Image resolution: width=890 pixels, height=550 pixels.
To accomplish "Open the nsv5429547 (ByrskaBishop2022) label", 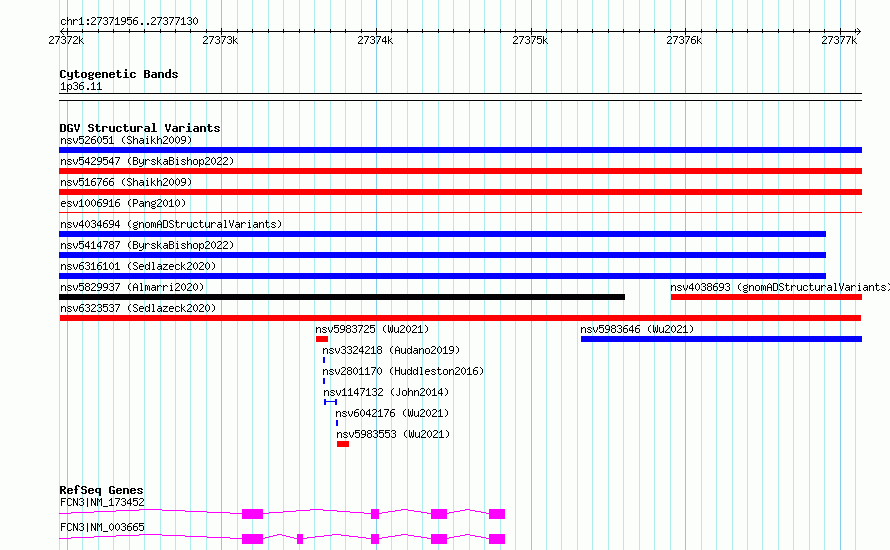I will (x=147, y=161).
